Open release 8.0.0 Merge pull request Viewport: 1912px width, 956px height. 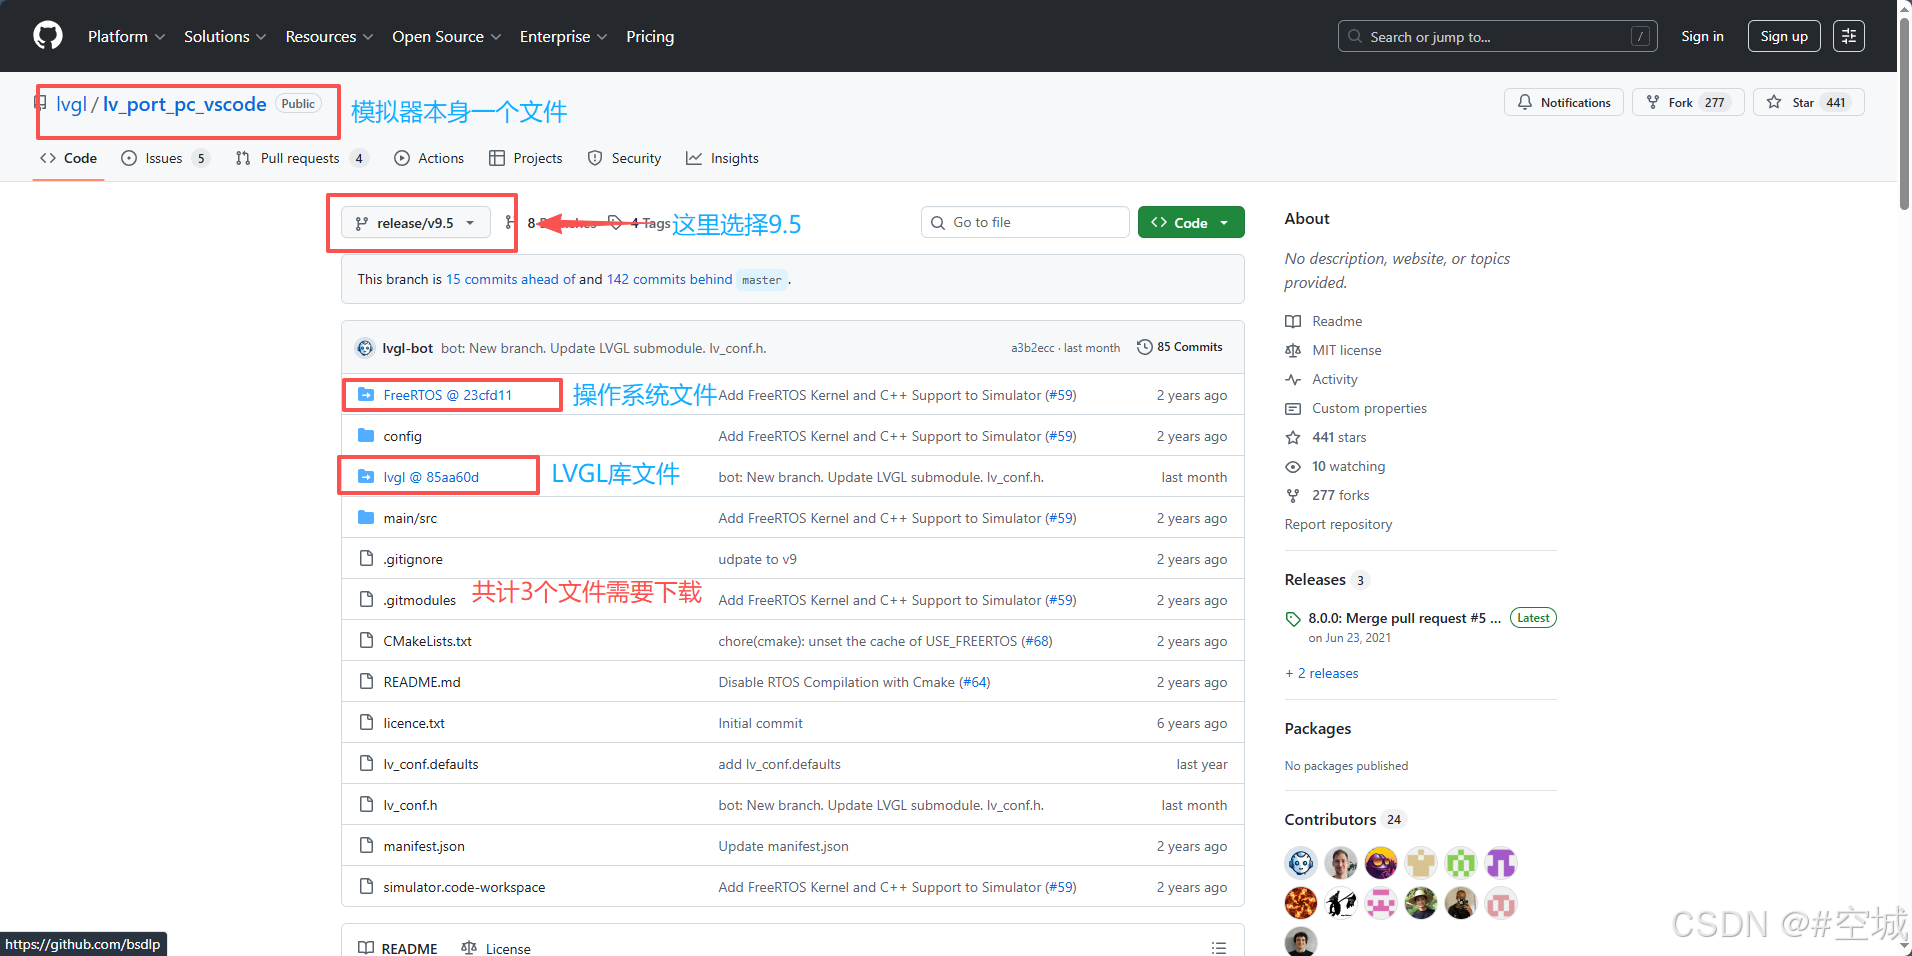click(x=1404, y=618)
